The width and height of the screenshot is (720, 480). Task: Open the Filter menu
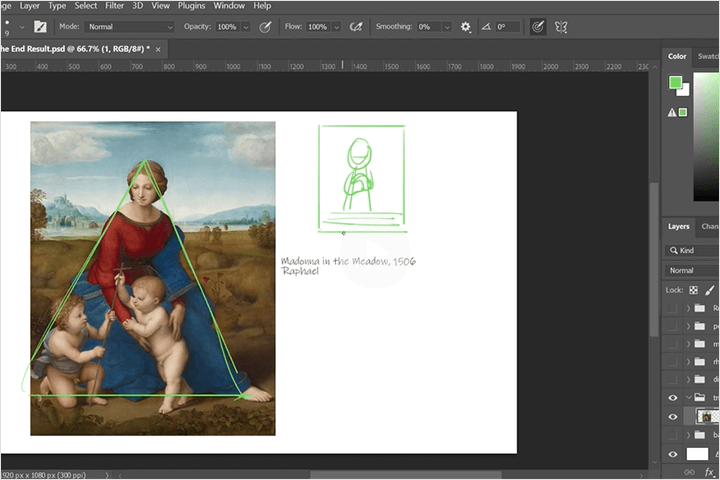(x=114, y=6)
